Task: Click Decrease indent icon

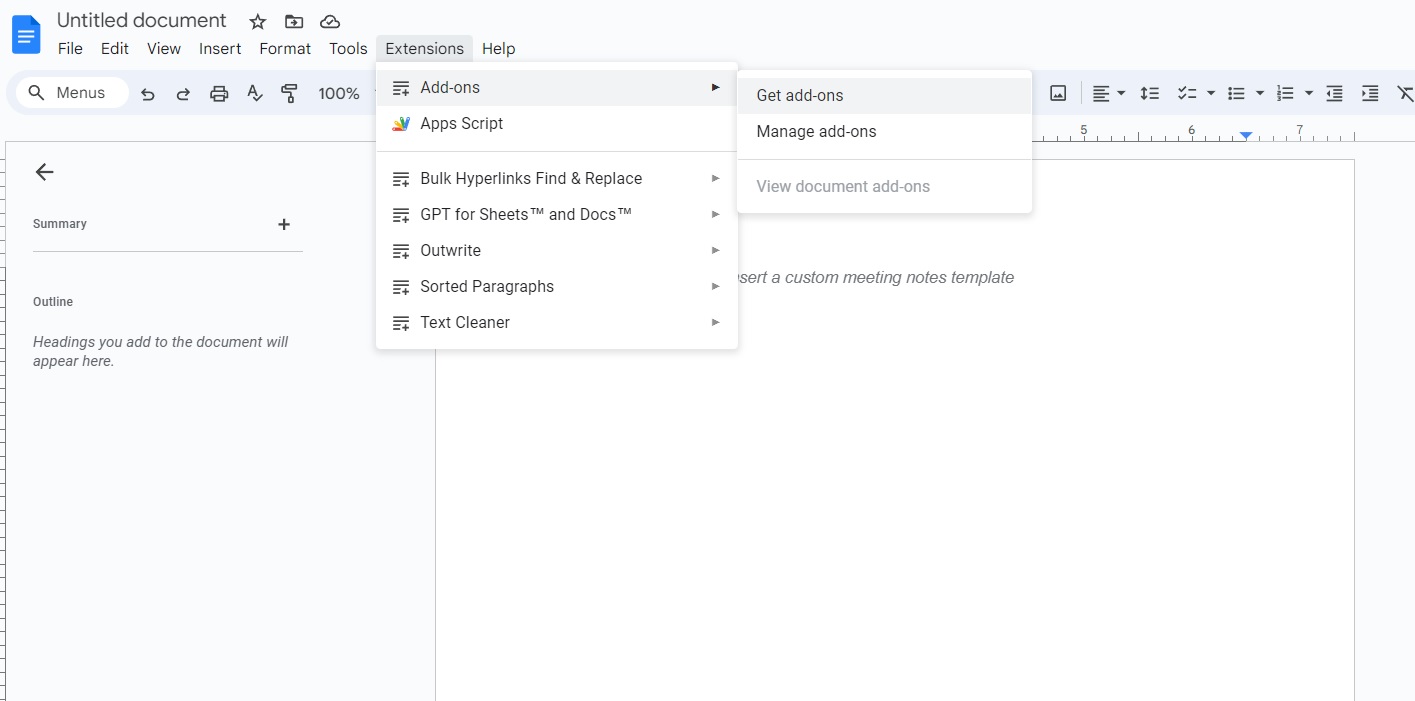Action: click(1334, 93)
